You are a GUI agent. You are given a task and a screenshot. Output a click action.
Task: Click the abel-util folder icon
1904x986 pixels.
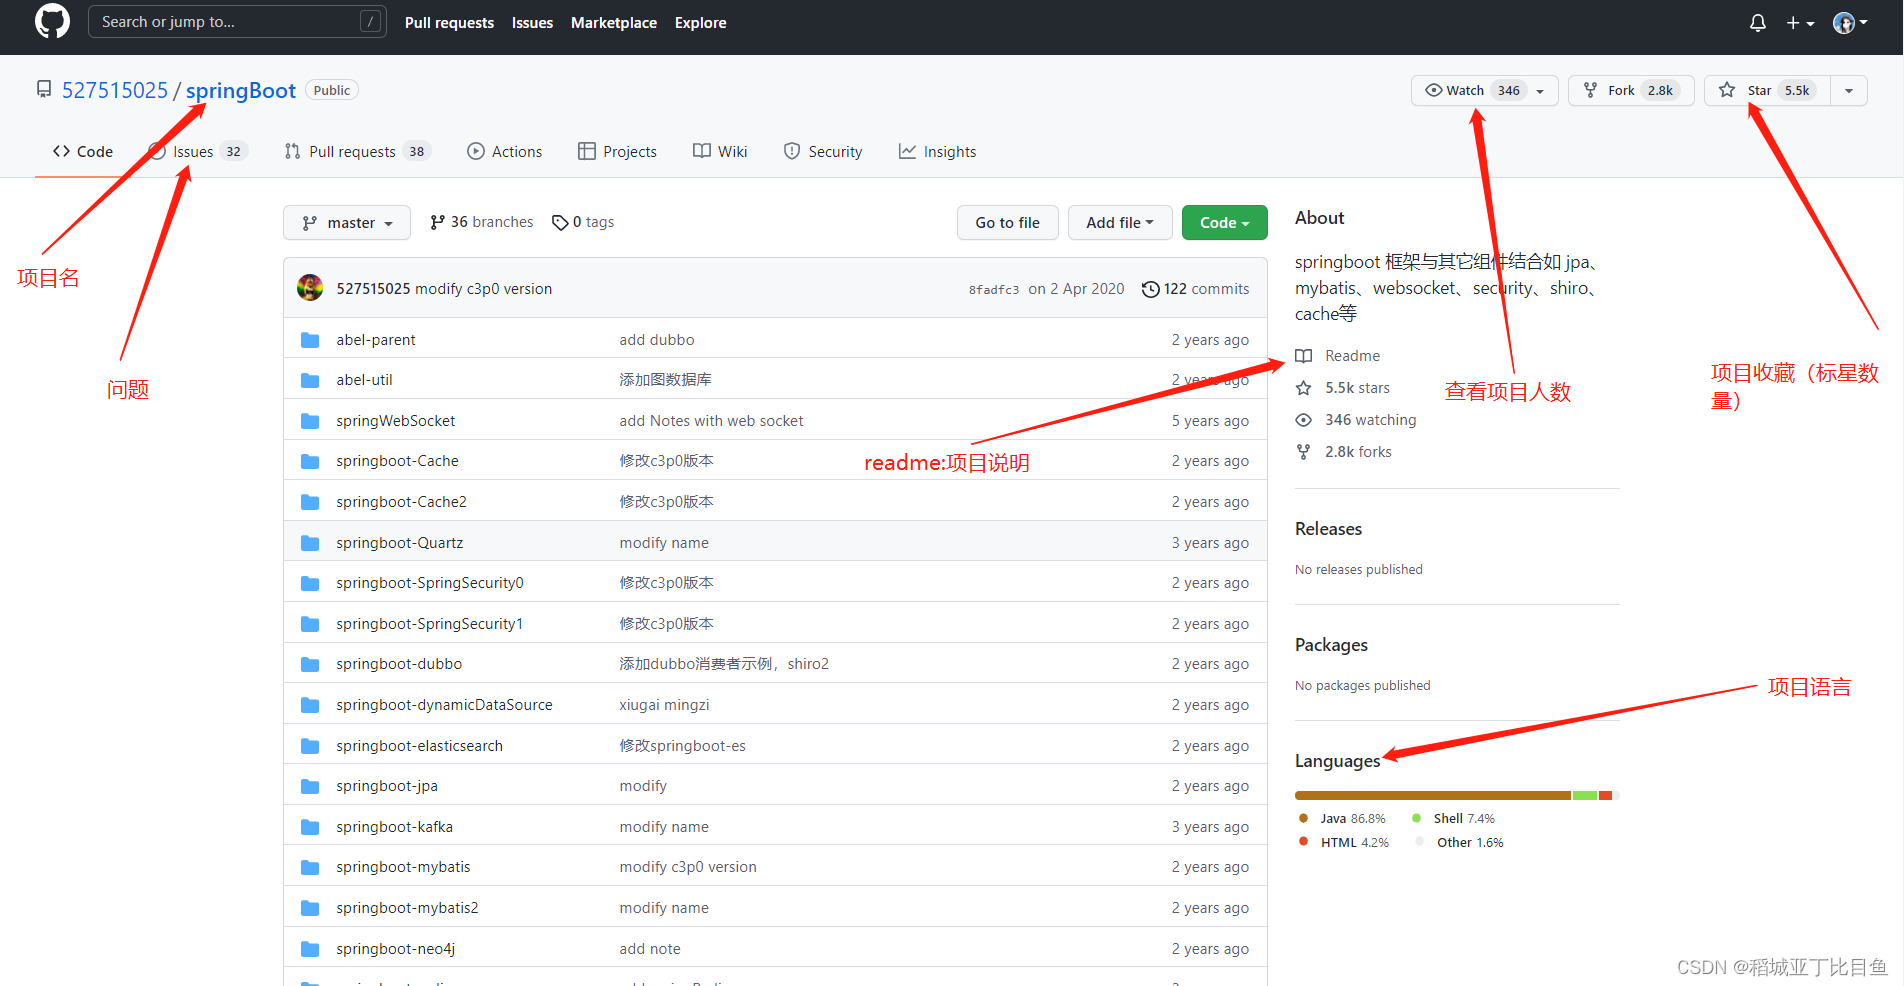coord(310,380)
